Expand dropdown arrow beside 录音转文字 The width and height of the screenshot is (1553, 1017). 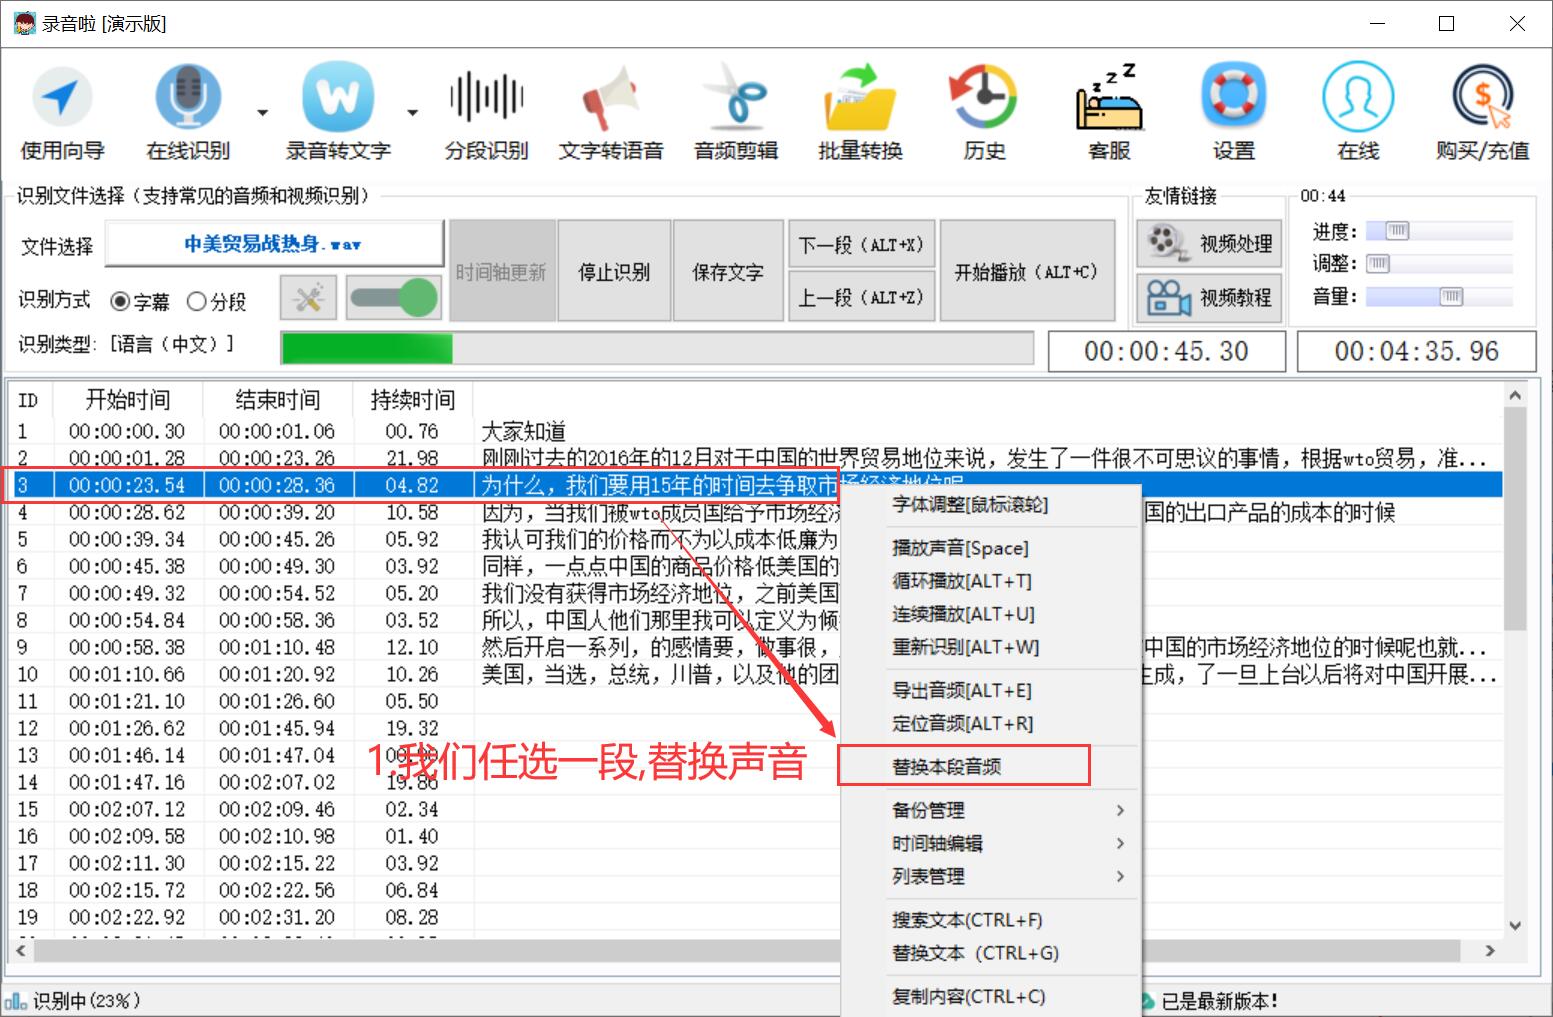pos(412,112)
